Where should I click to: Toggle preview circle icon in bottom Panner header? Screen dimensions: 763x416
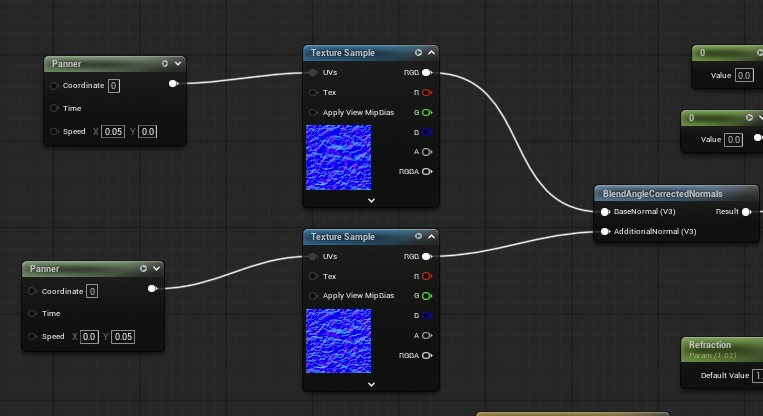(x=144, y=269)
